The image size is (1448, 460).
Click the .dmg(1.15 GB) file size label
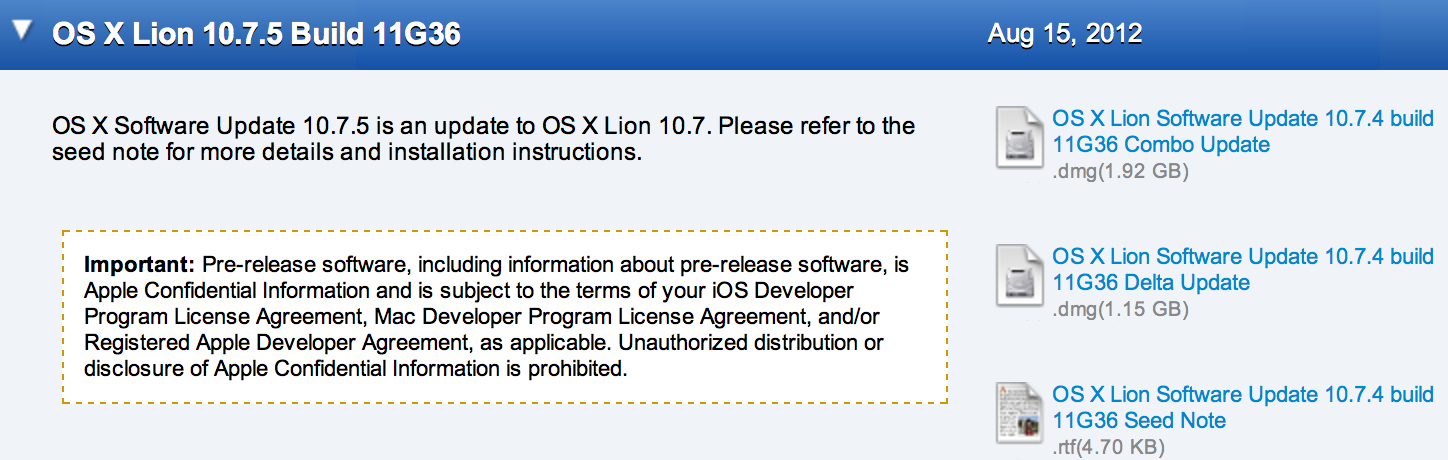tap(1120, 310)
